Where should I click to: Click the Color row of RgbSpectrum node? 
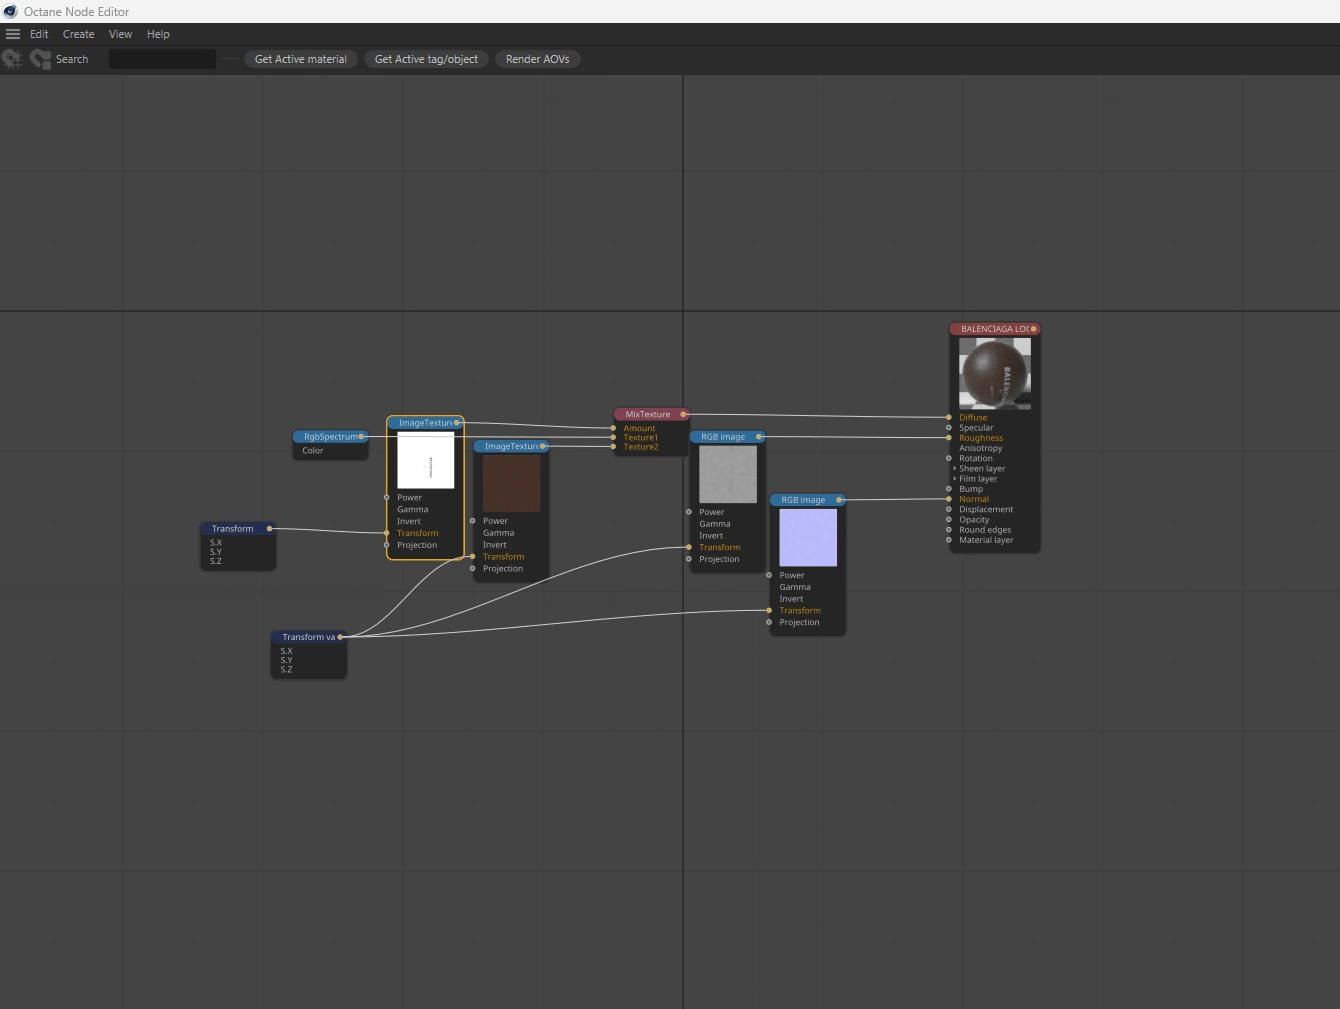pyautogui.click(x=313, y=451)
